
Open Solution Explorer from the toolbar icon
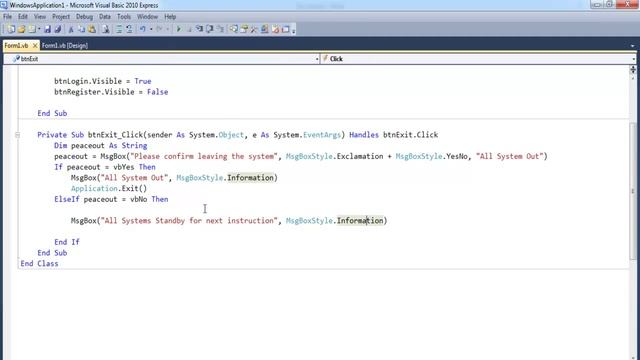point(233,29)
